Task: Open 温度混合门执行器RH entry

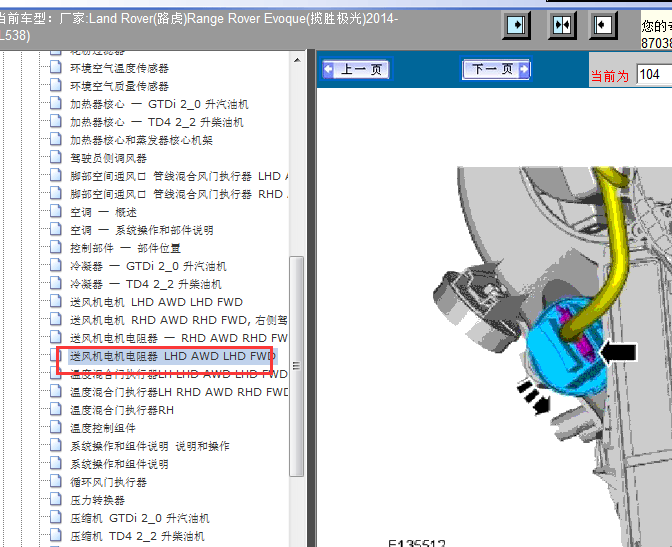Action: pyautogui.click(x=122, y=410)
